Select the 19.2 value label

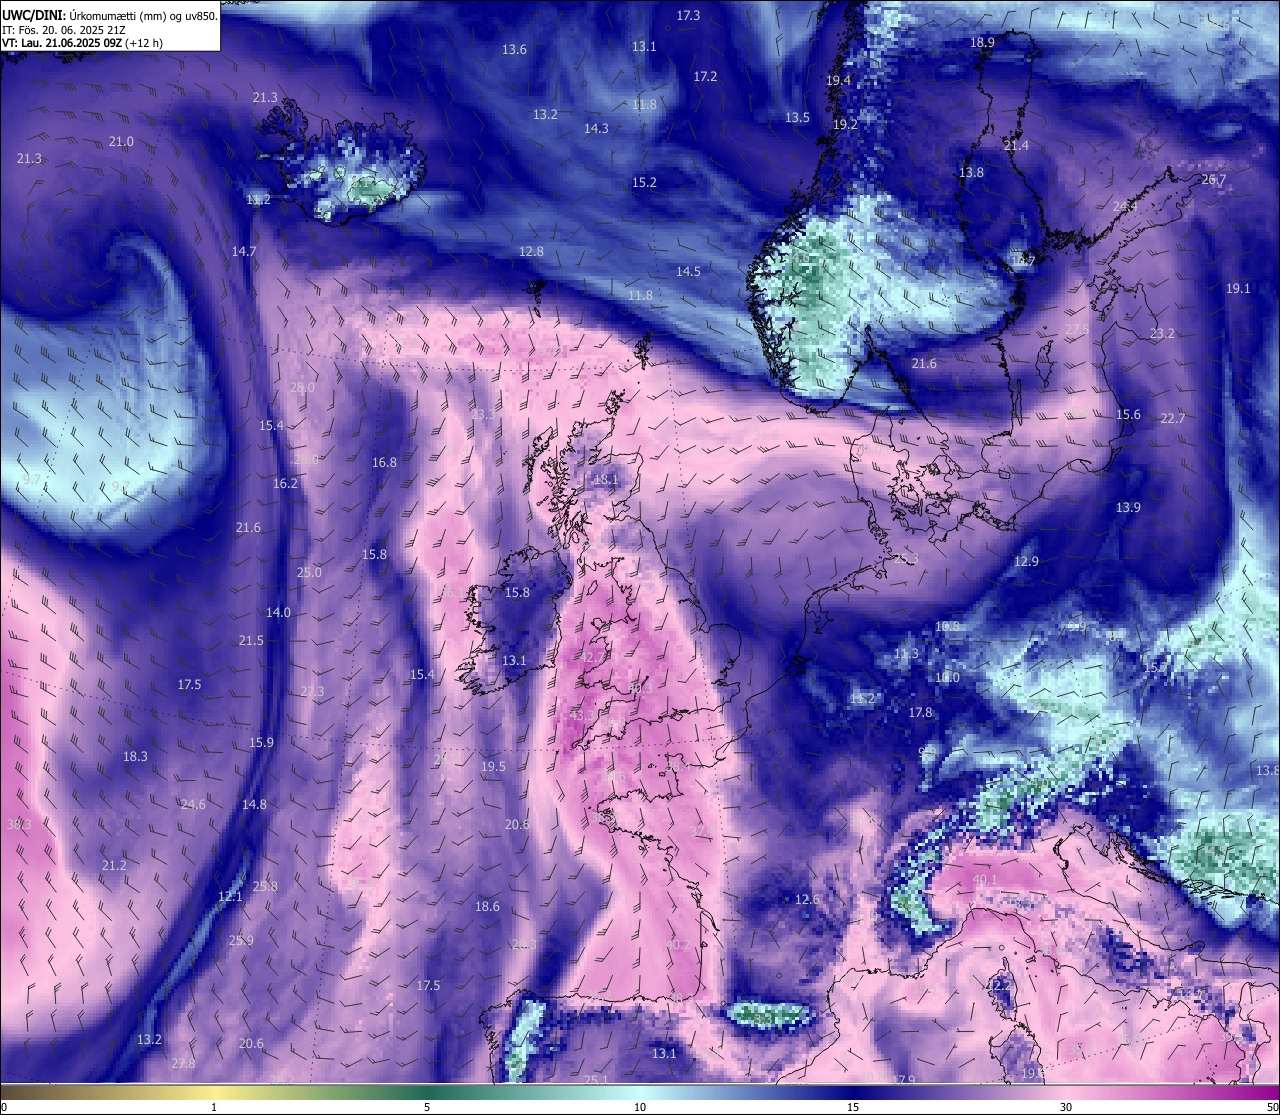tap(845, 125)
